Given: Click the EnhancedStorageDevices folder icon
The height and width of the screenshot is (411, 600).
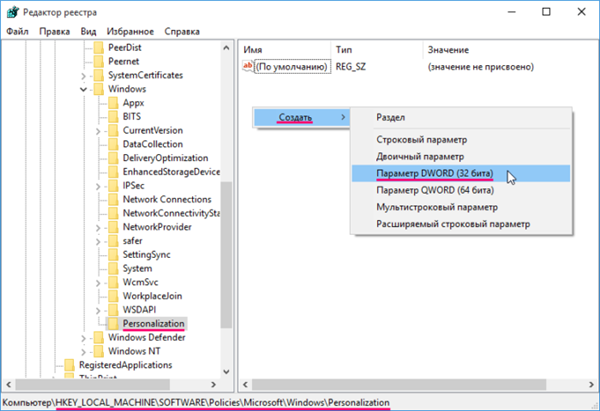Looking at the screenshot, I should pos(113,171).
